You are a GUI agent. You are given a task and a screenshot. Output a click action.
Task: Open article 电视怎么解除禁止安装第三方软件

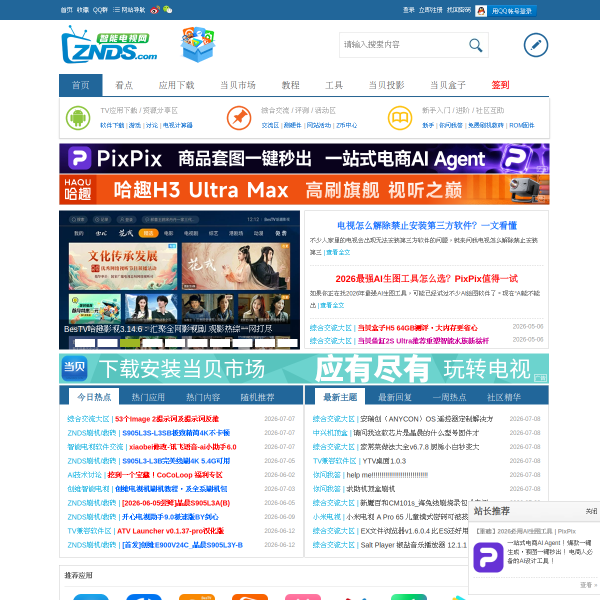tap(427, 225)
